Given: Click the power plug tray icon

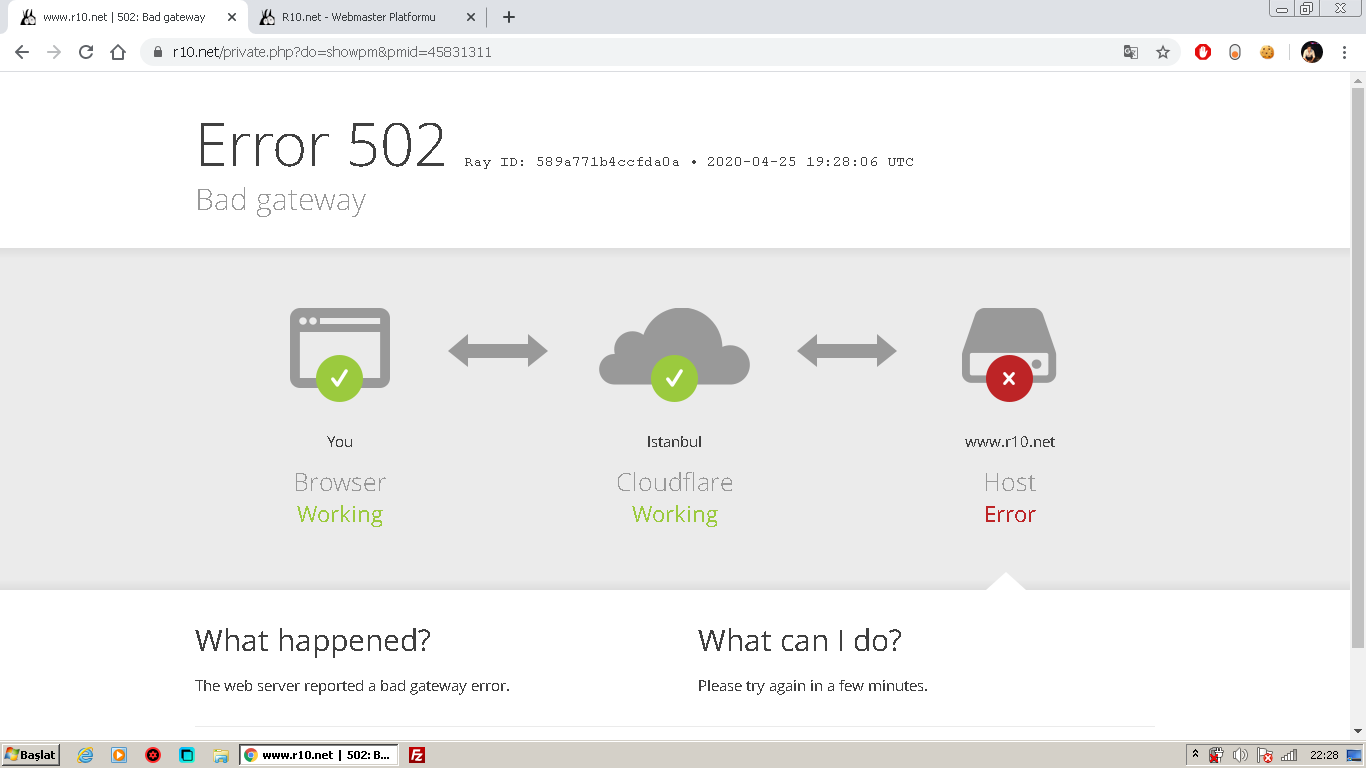Looking at the screenshot, I should click(1216, 755).
